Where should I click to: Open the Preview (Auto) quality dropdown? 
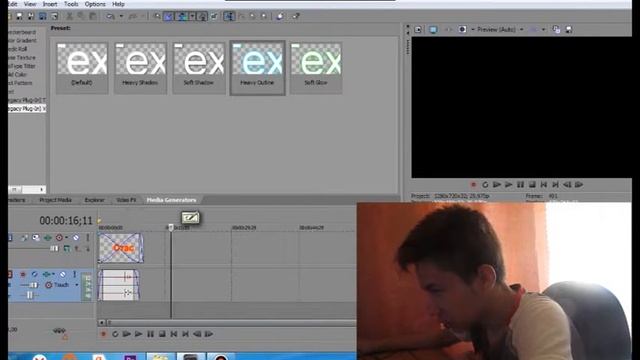pos(500,29)
